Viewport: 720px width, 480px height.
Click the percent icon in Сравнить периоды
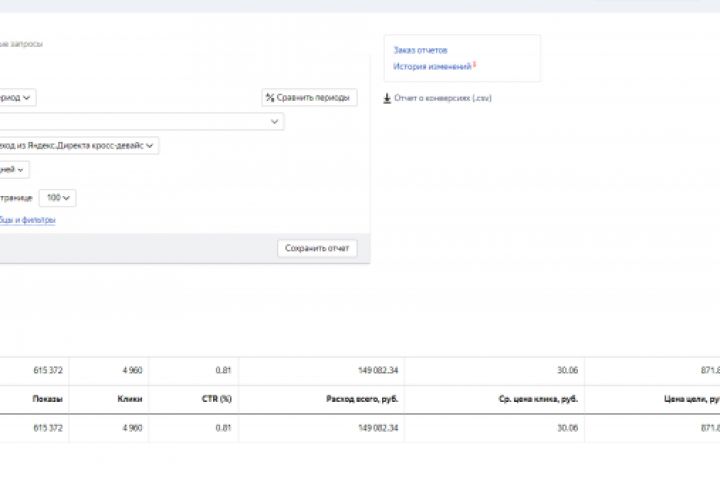click(x=270, y=98)
